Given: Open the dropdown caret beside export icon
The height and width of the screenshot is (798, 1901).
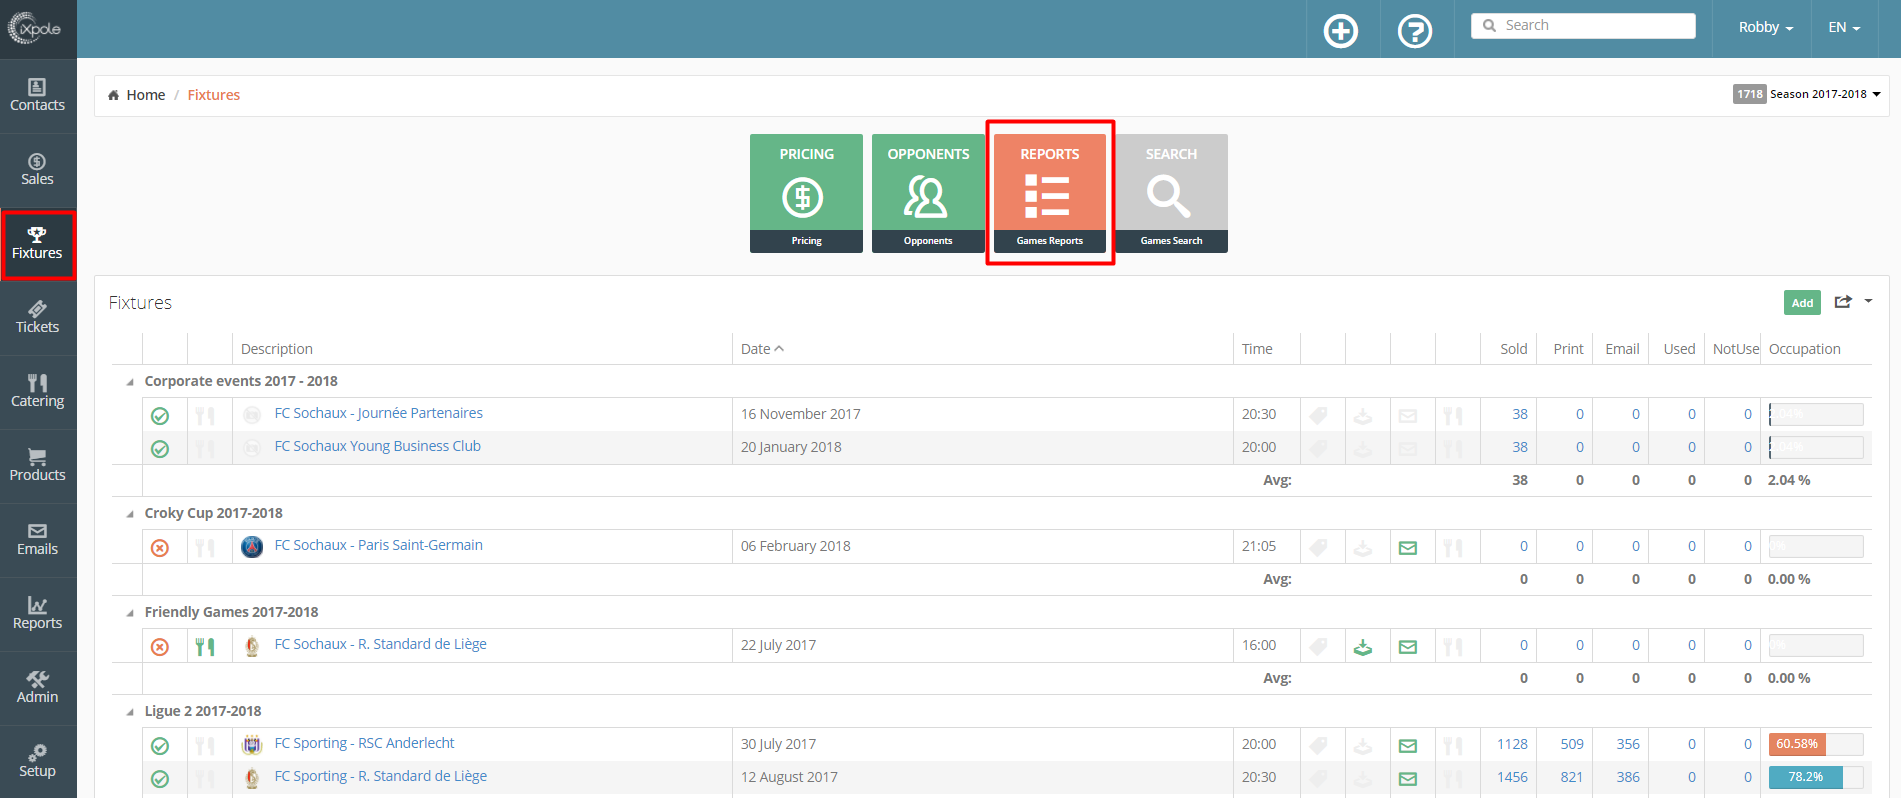Looking at the screenshot, I should pyautogui.click(x=1868, y=301).
